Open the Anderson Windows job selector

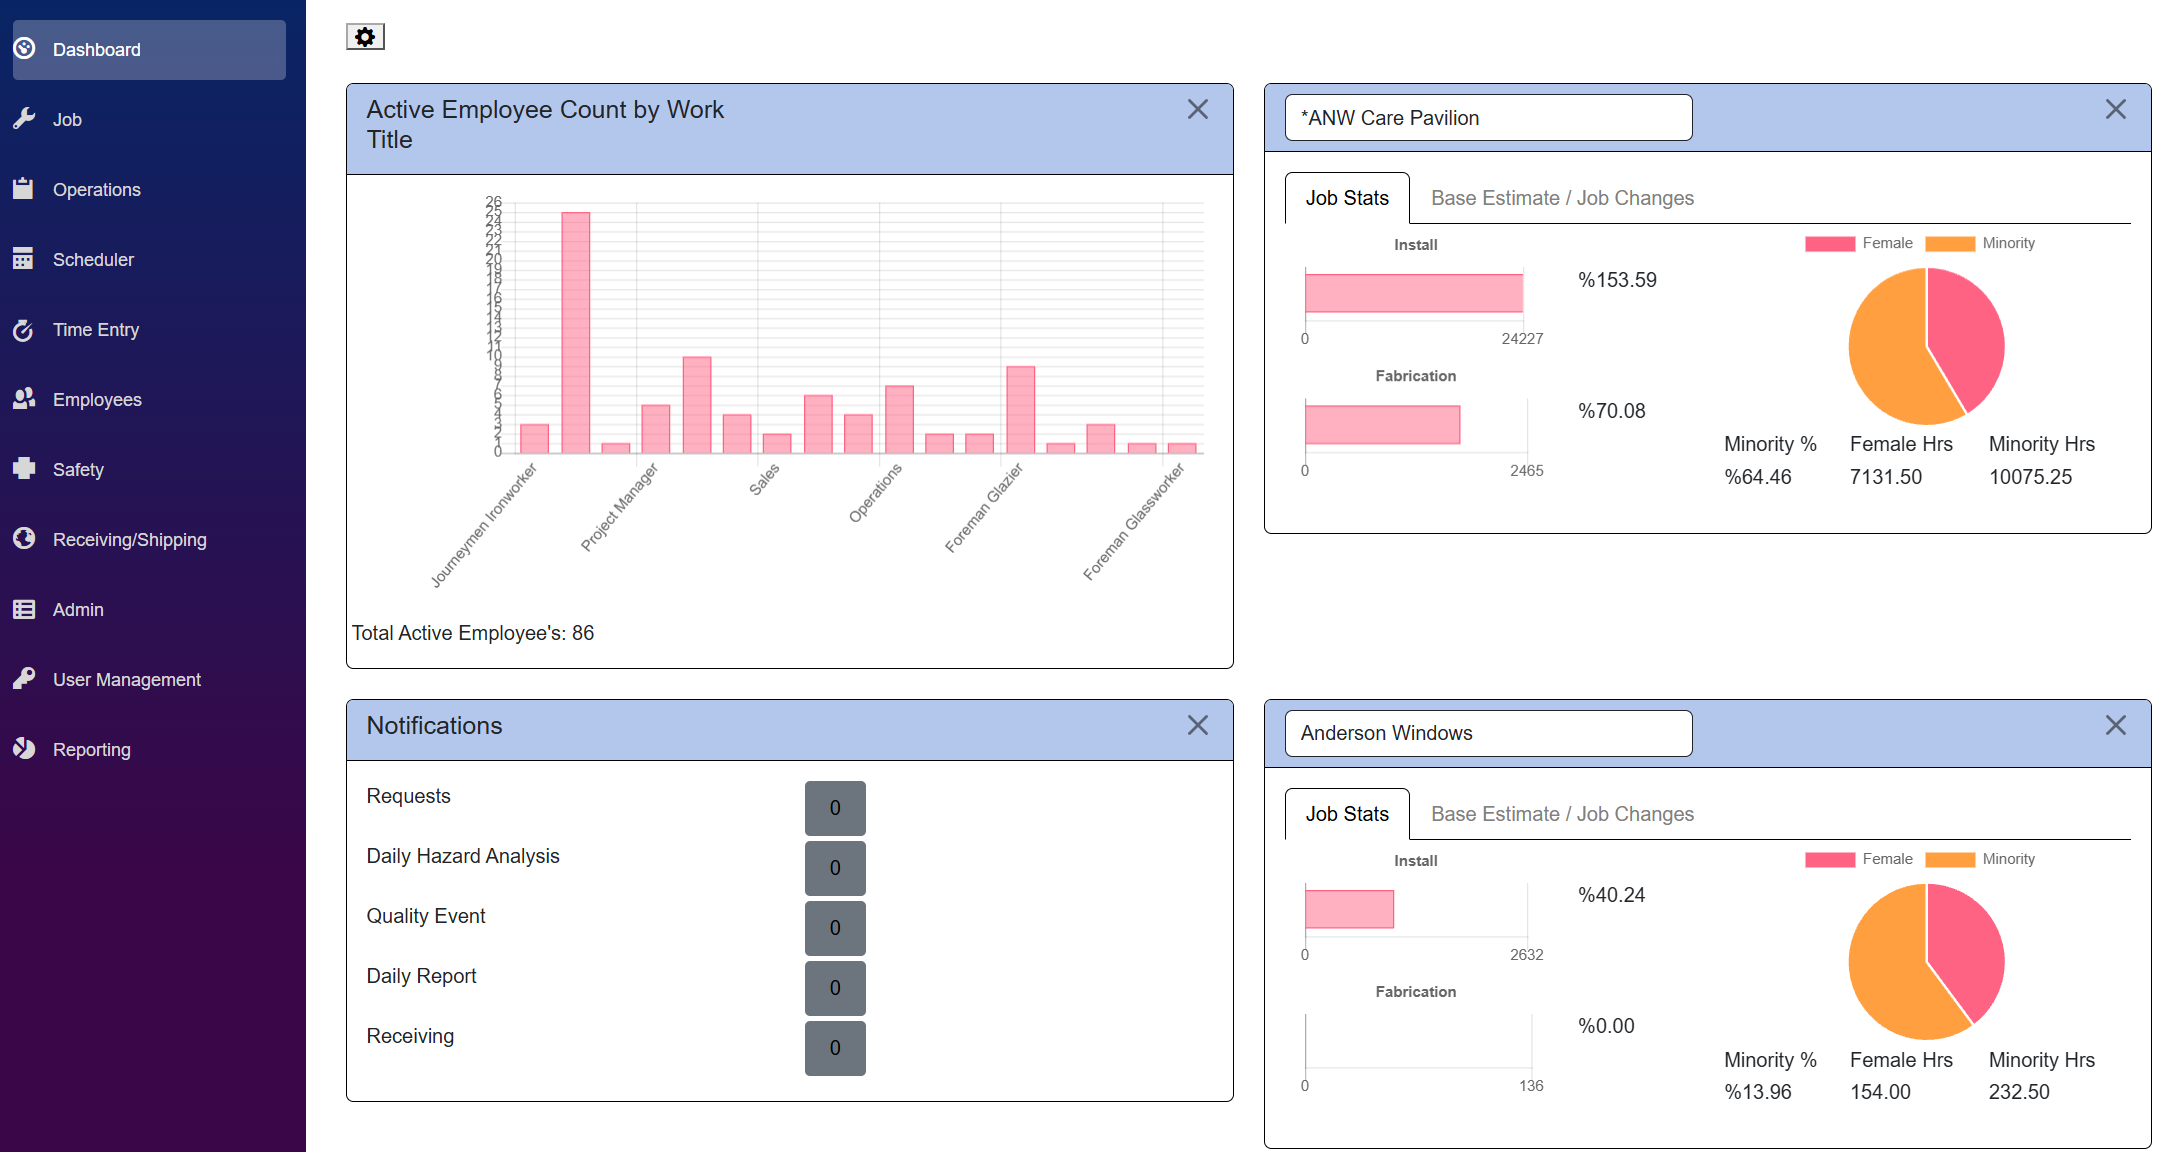1488,733
